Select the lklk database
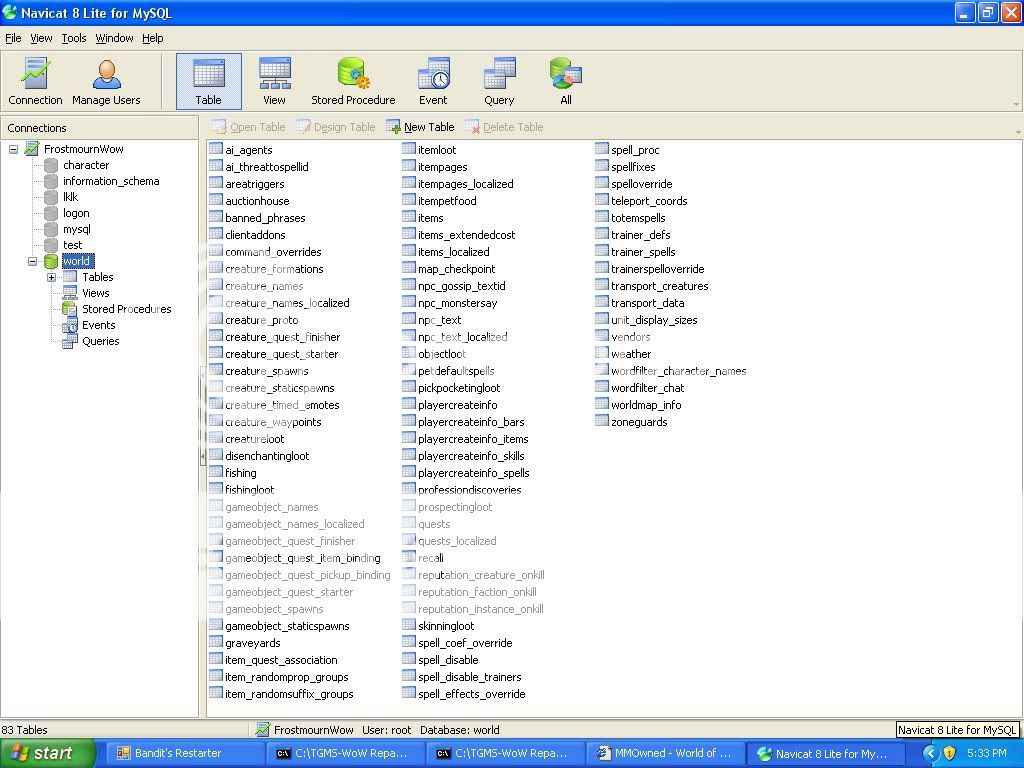This screenshot has width=1024, height=768. tap(71, 197)
